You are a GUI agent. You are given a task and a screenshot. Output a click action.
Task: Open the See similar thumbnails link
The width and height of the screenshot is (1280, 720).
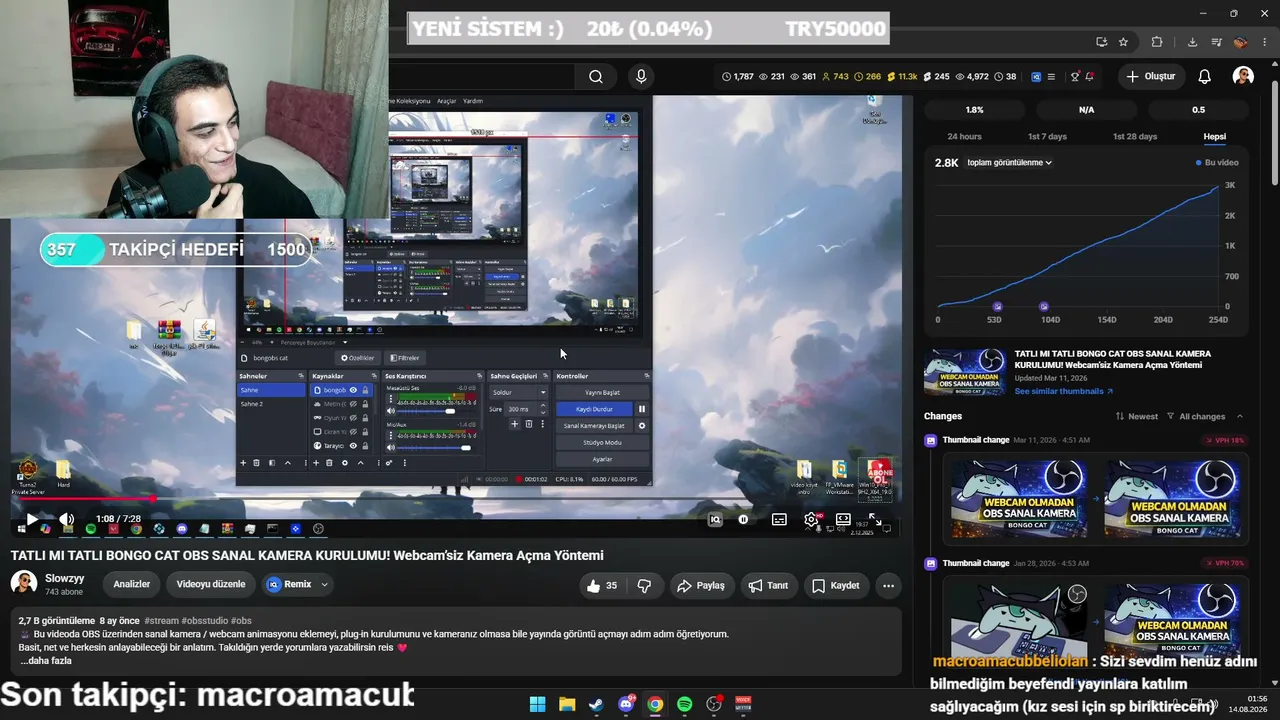1064,391
